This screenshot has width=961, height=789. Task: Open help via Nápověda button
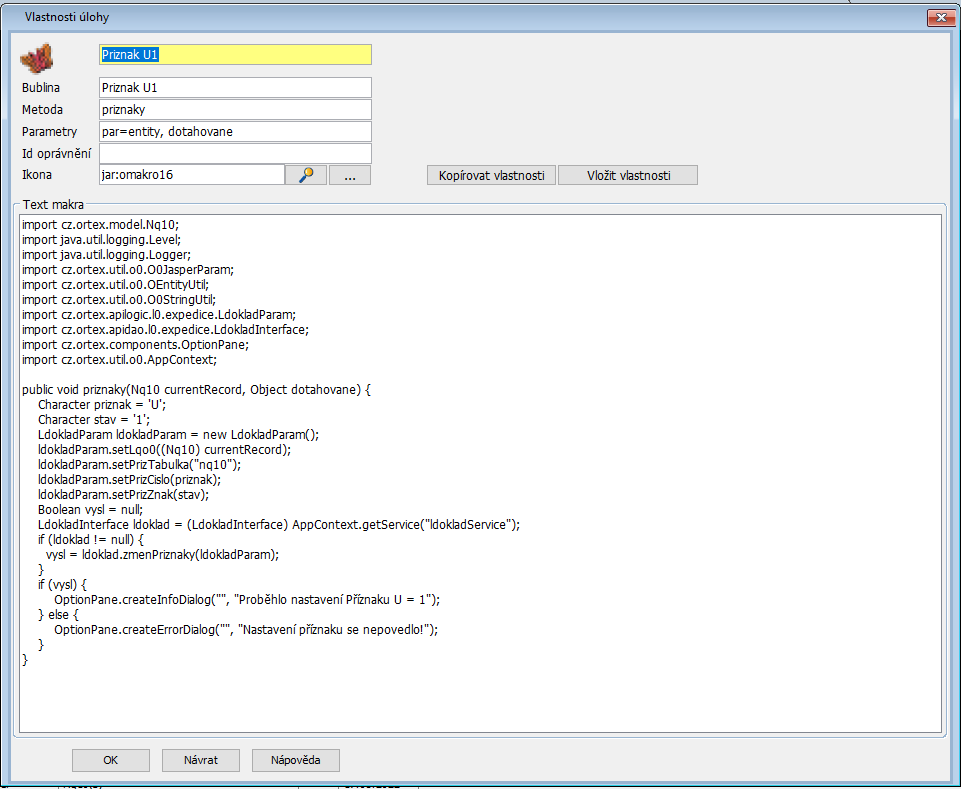pos(295,760)
